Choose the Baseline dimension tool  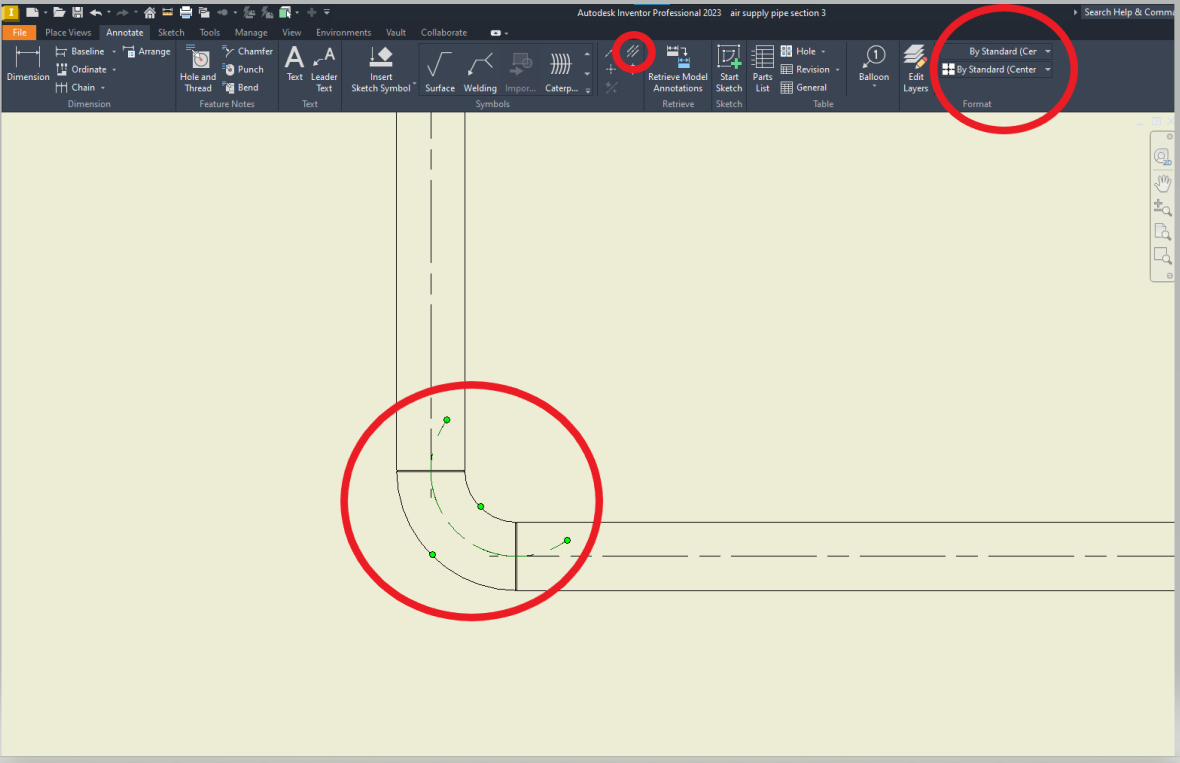coord(80,51)
